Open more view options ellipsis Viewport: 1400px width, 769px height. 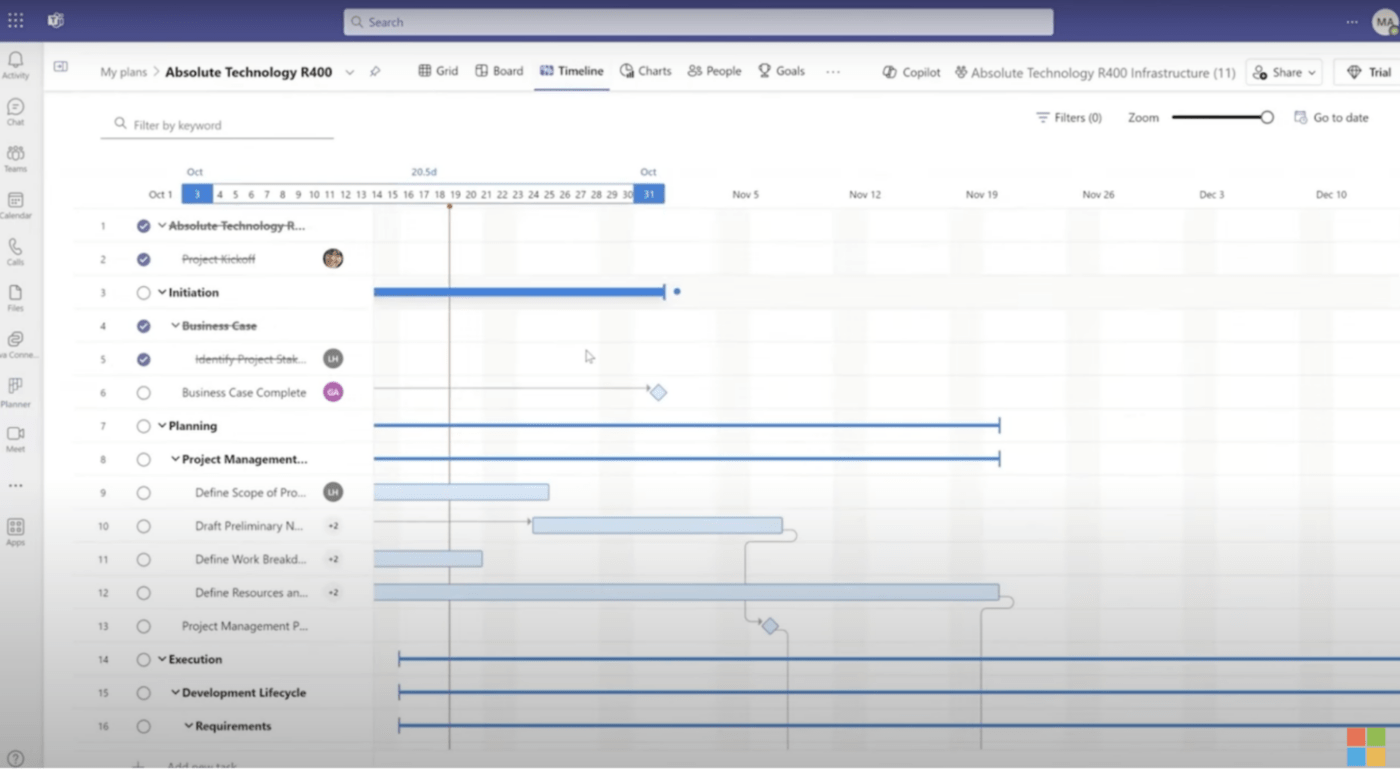[x=833, y=72]
